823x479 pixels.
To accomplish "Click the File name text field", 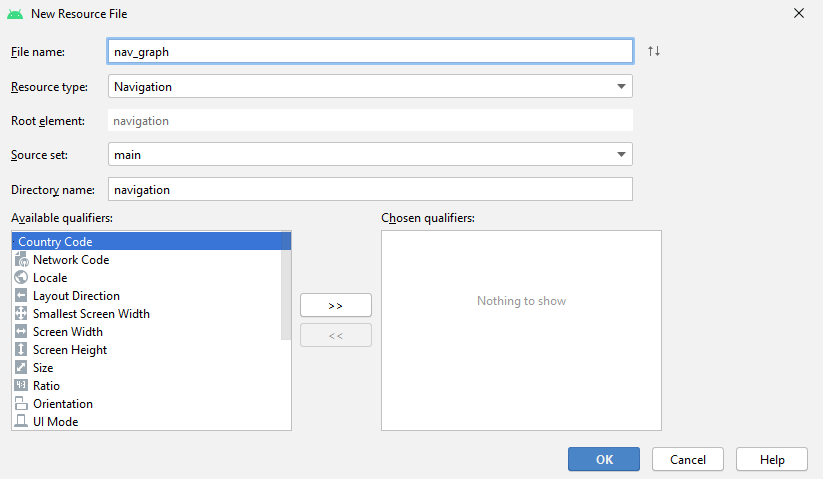I will 369,51.
